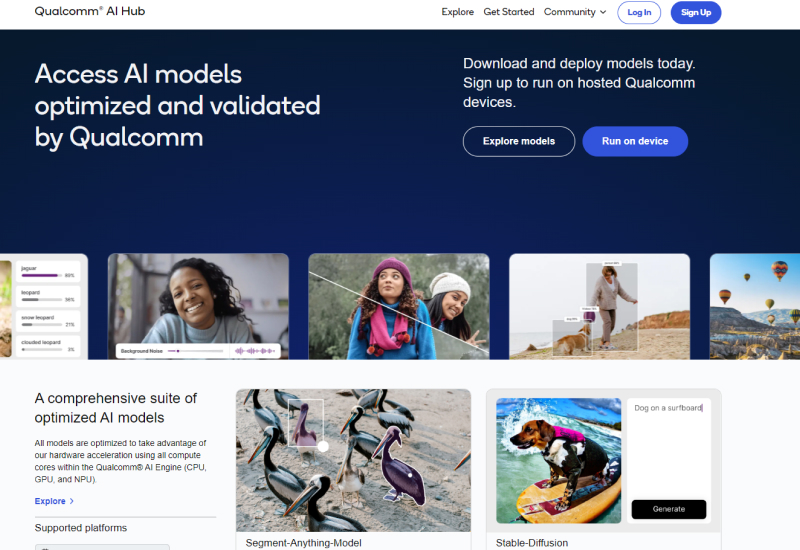Click the Log In button

pyautogui.click(x=639, y=12)
